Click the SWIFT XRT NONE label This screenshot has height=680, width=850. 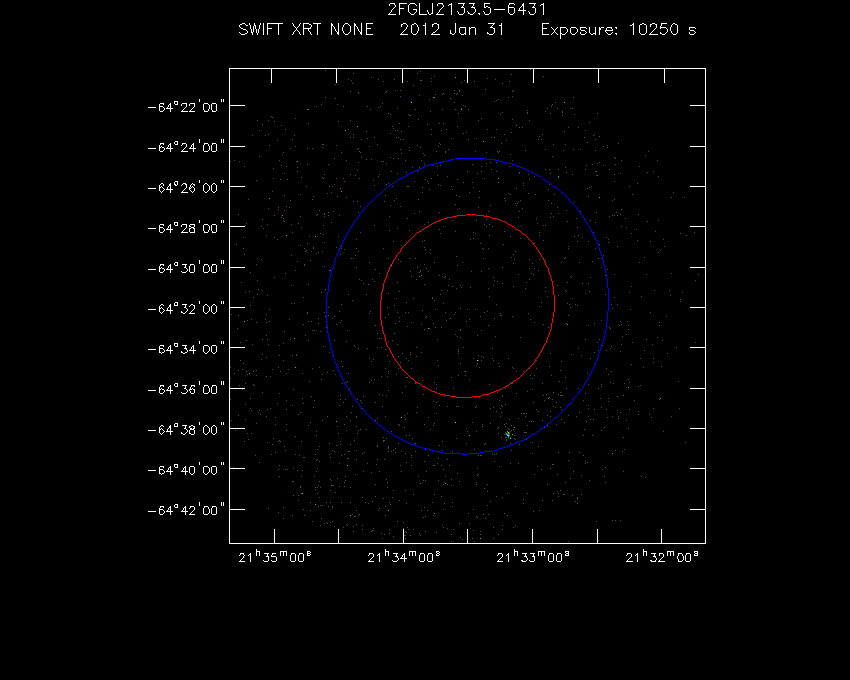tap(306, 29)
